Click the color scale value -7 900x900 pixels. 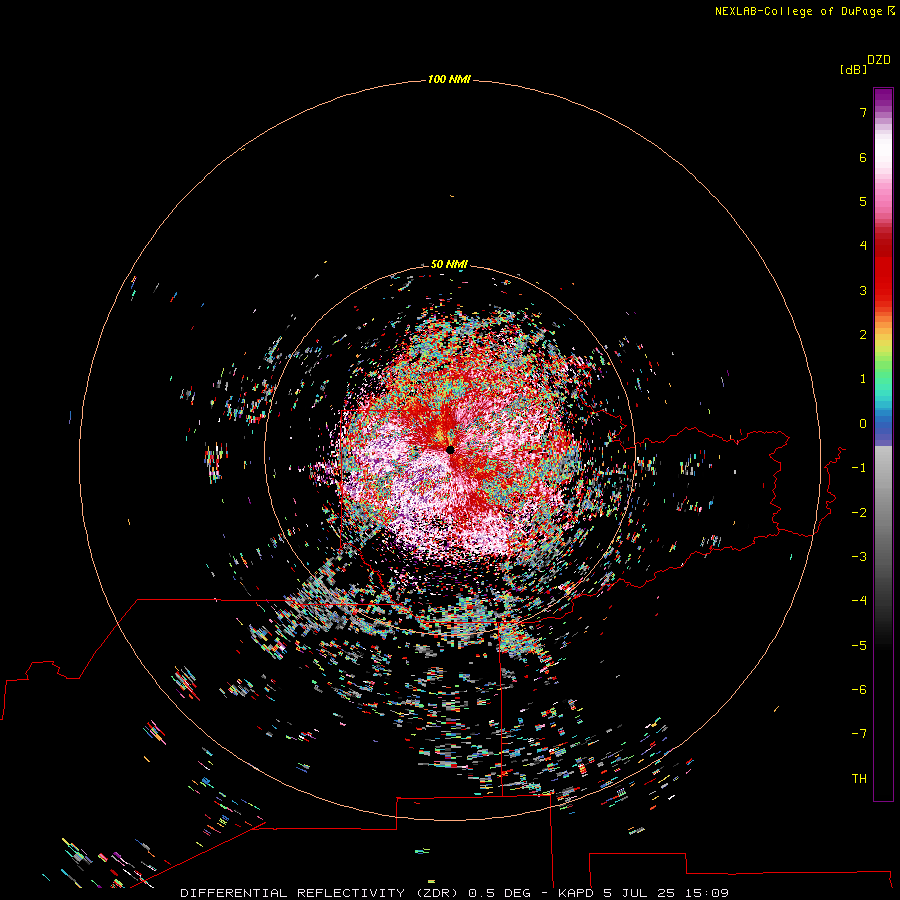click(859, 734)
